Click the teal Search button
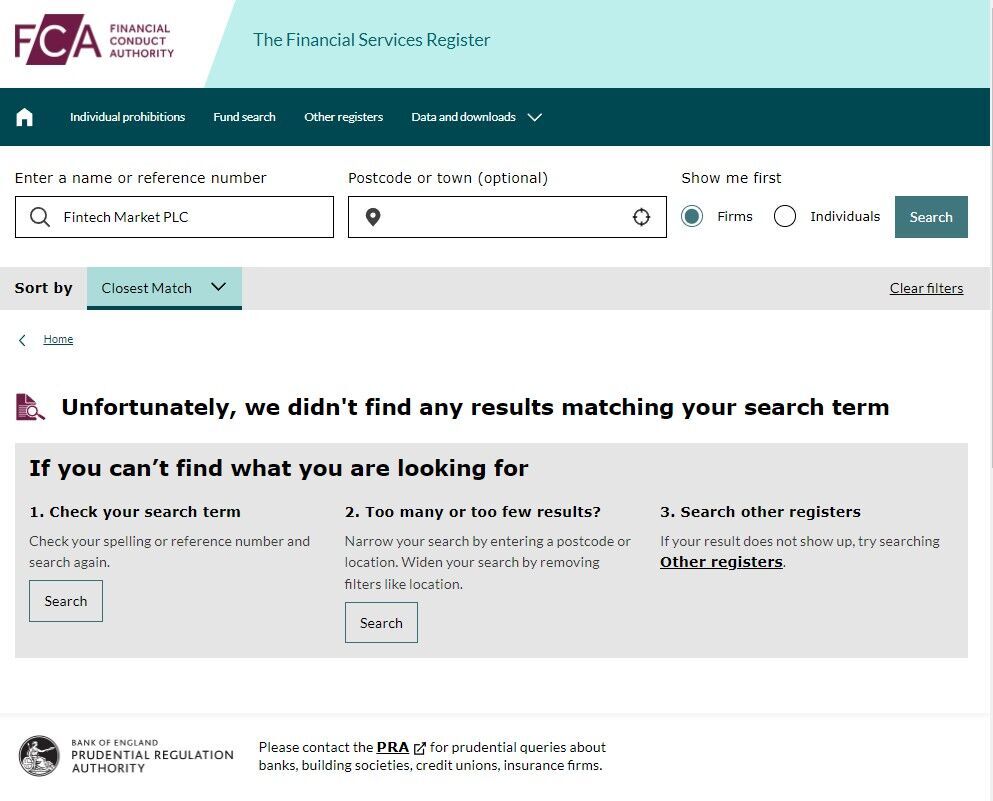 931,217
